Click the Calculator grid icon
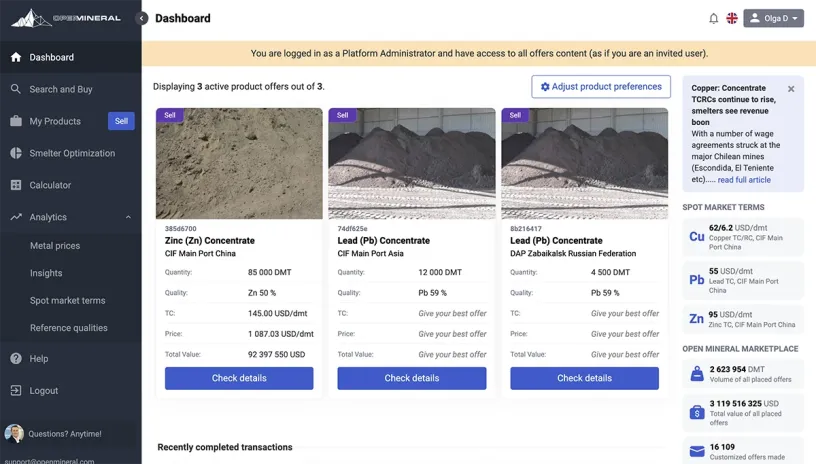The height and width of the screenshot is (464, 816). coord(16,185)
